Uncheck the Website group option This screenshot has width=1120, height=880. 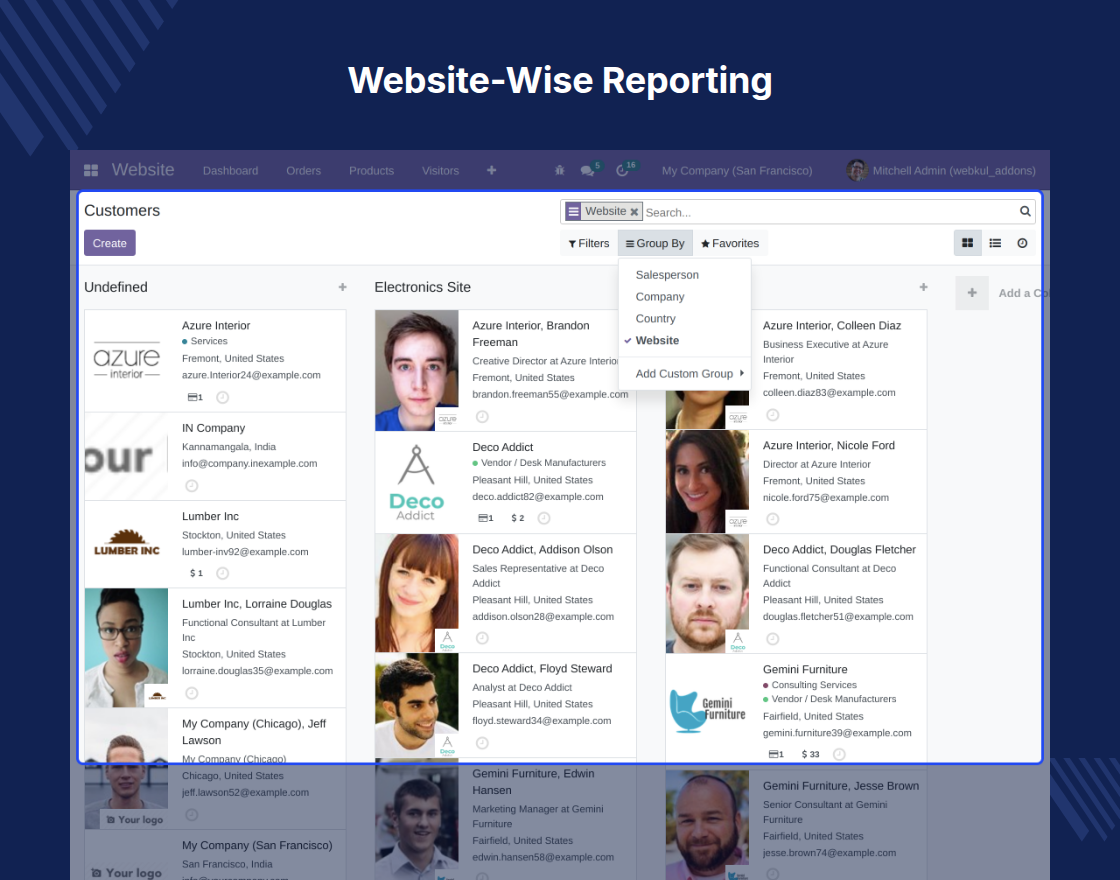coord(657,341)
